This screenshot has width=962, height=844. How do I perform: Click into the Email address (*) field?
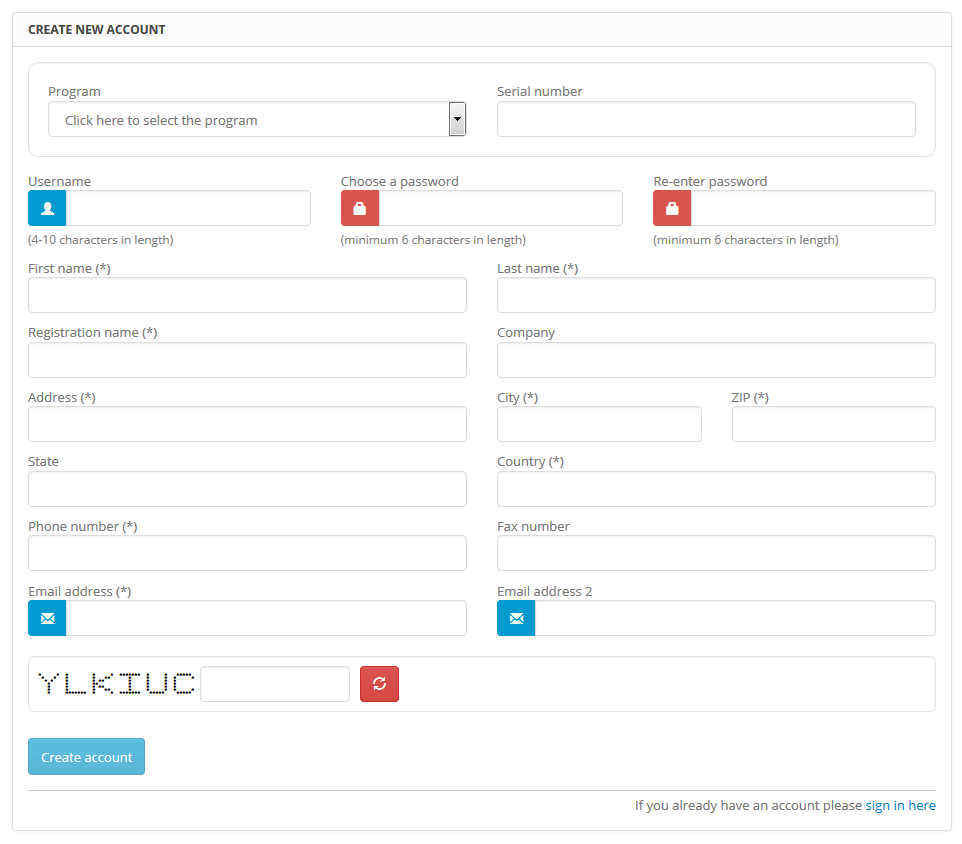(x=266, y=618)
